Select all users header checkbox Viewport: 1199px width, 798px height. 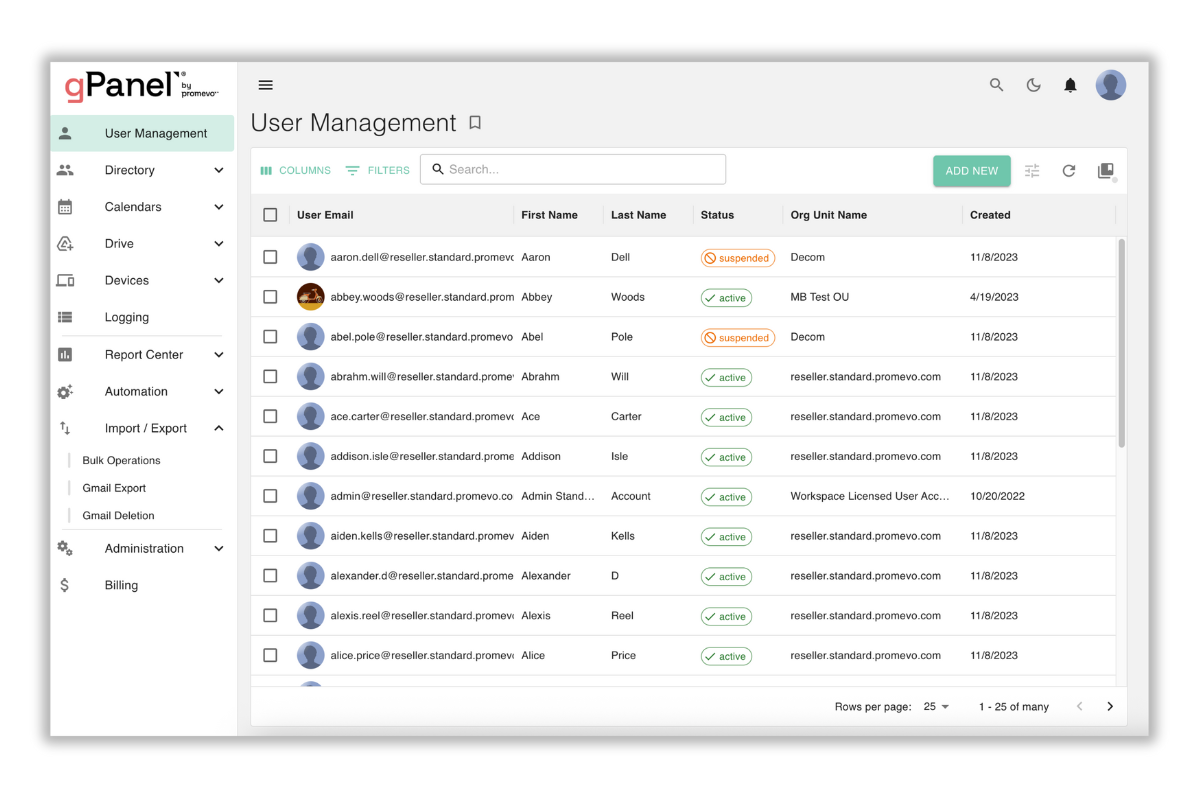click(270, 215)
